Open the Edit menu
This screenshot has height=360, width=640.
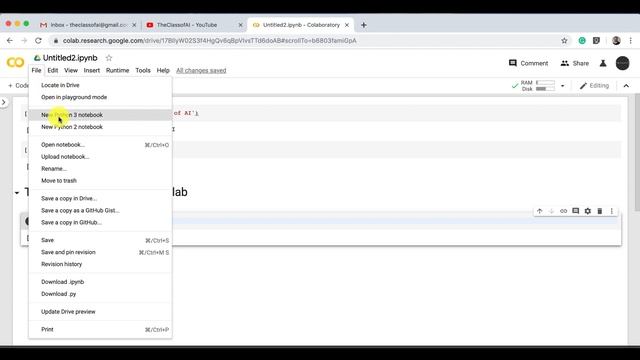[x=53, y=70]
